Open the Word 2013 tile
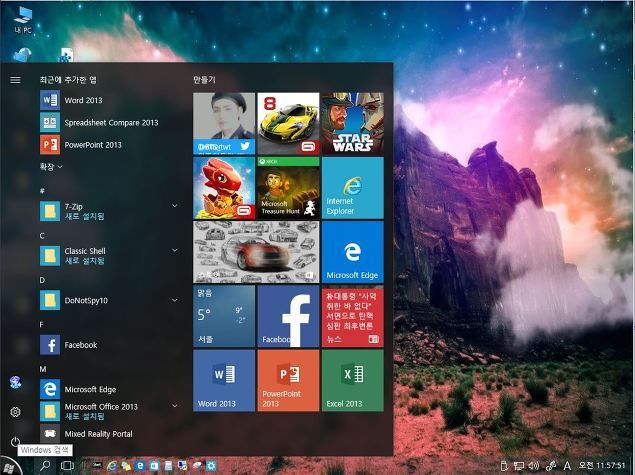This screenshot has width=635, height=475. point(224,381)
